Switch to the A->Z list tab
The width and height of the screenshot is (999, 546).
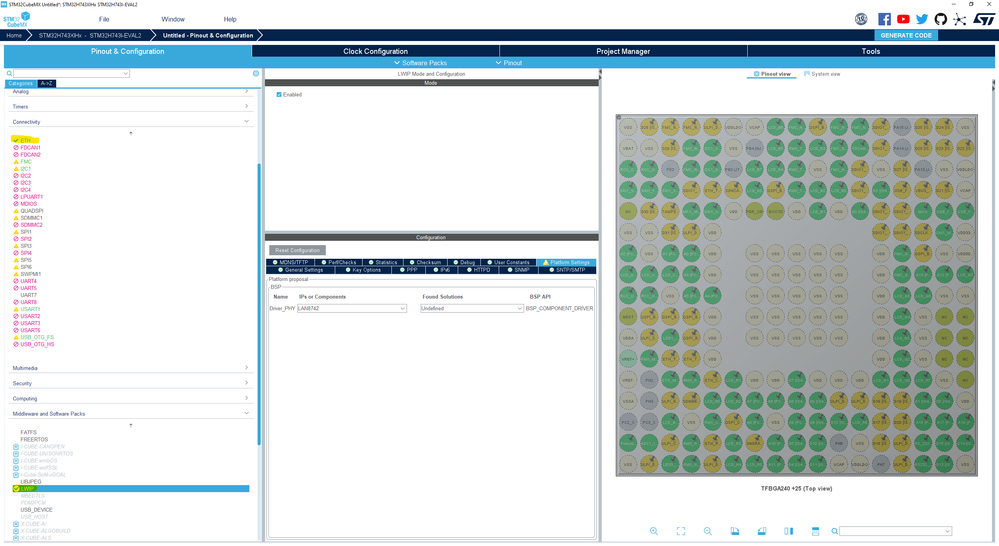pos(47,83)
